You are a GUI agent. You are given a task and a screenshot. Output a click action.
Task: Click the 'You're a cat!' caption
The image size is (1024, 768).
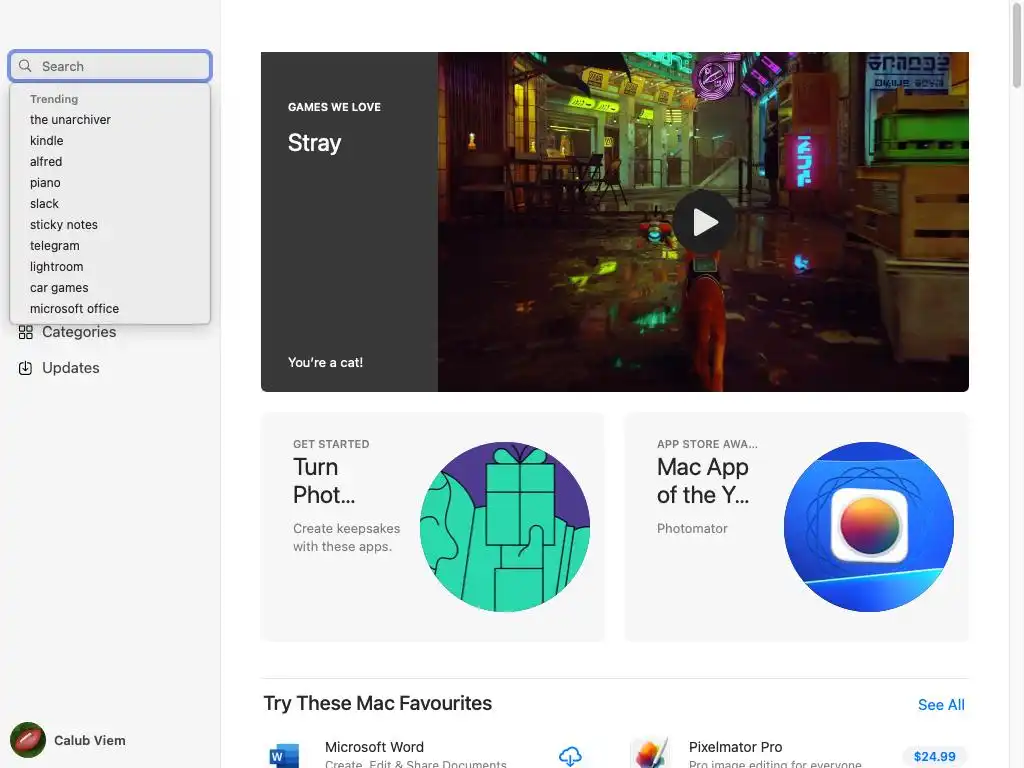325,362
